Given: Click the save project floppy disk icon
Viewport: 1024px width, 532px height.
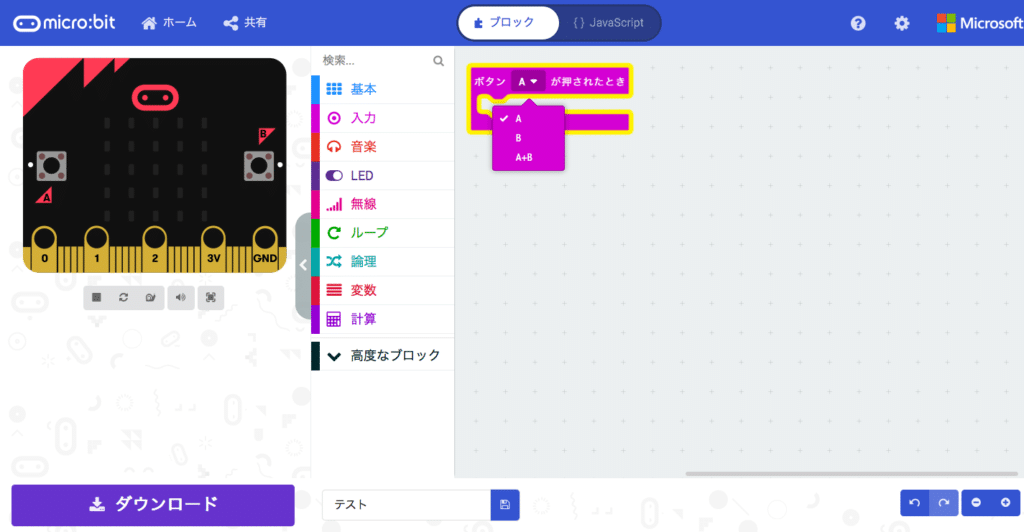Looking at the screenshot, I should pyautogui.click(x=505, y=505).
